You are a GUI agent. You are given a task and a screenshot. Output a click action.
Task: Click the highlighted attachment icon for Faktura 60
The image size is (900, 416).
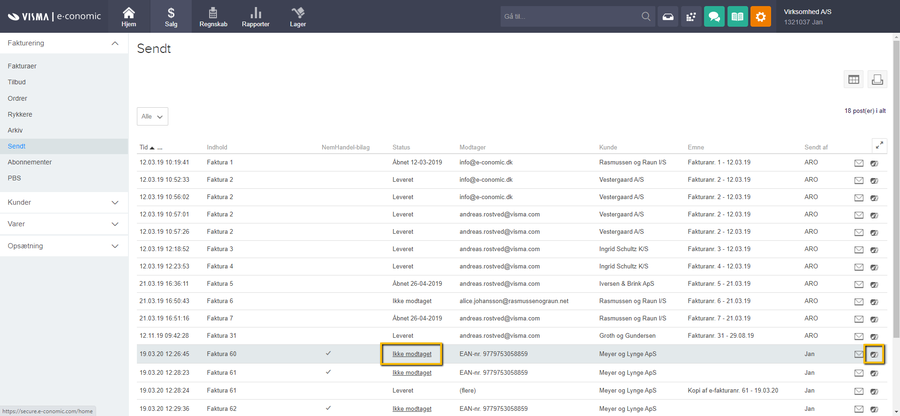[x=875, y=354]
